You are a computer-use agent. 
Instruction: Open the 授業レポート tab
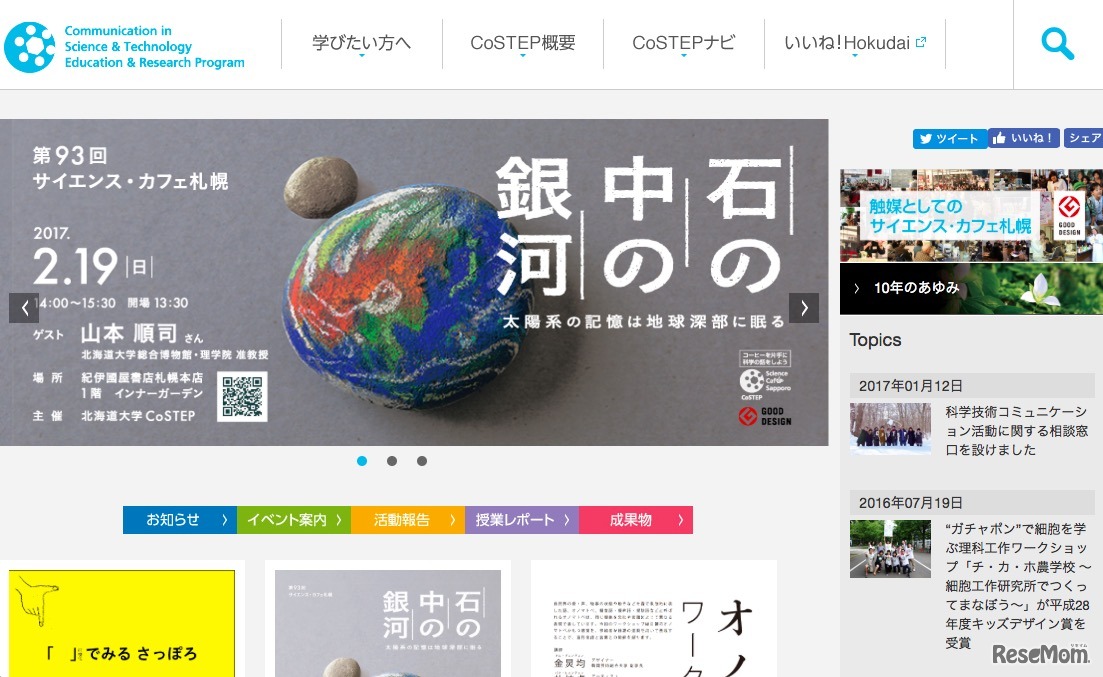tap(522, 520)
